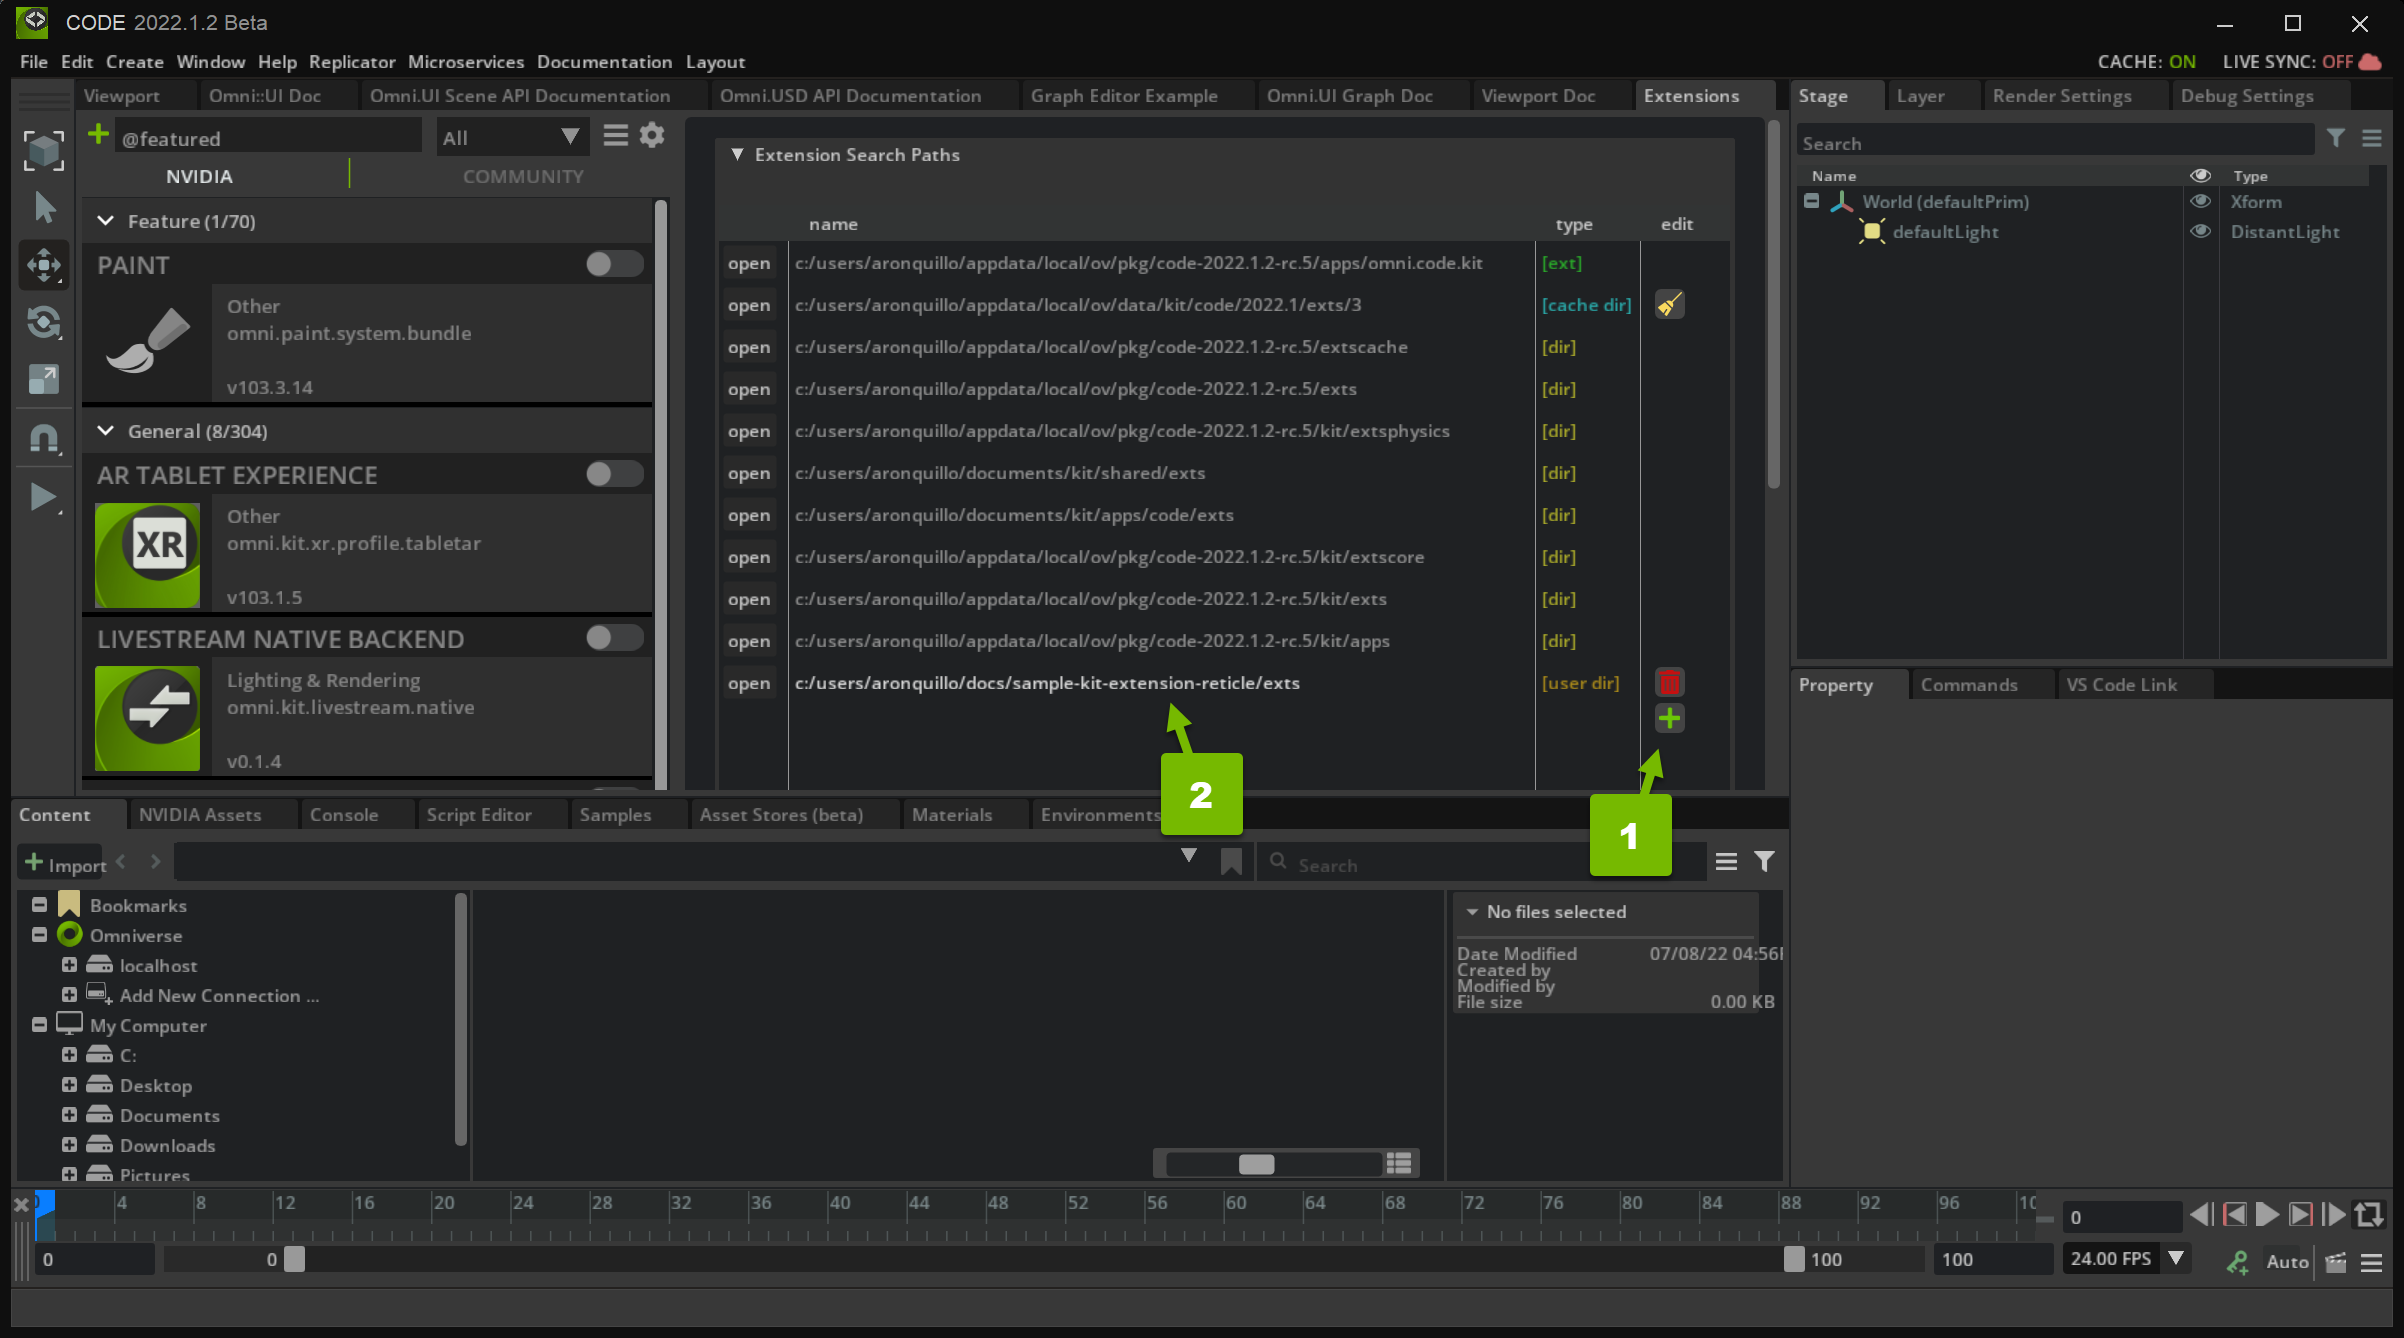Open the Replicator menu
Viewport: 2404px width, 1338px height.
coord(352,61)
